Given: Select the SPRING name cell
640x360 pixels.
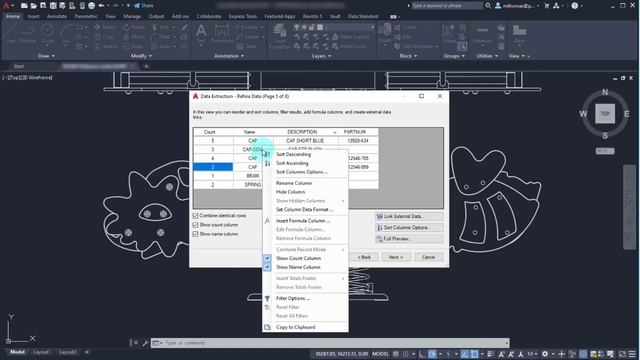Looking at the screenshot, I should click(x=253, y=185).
